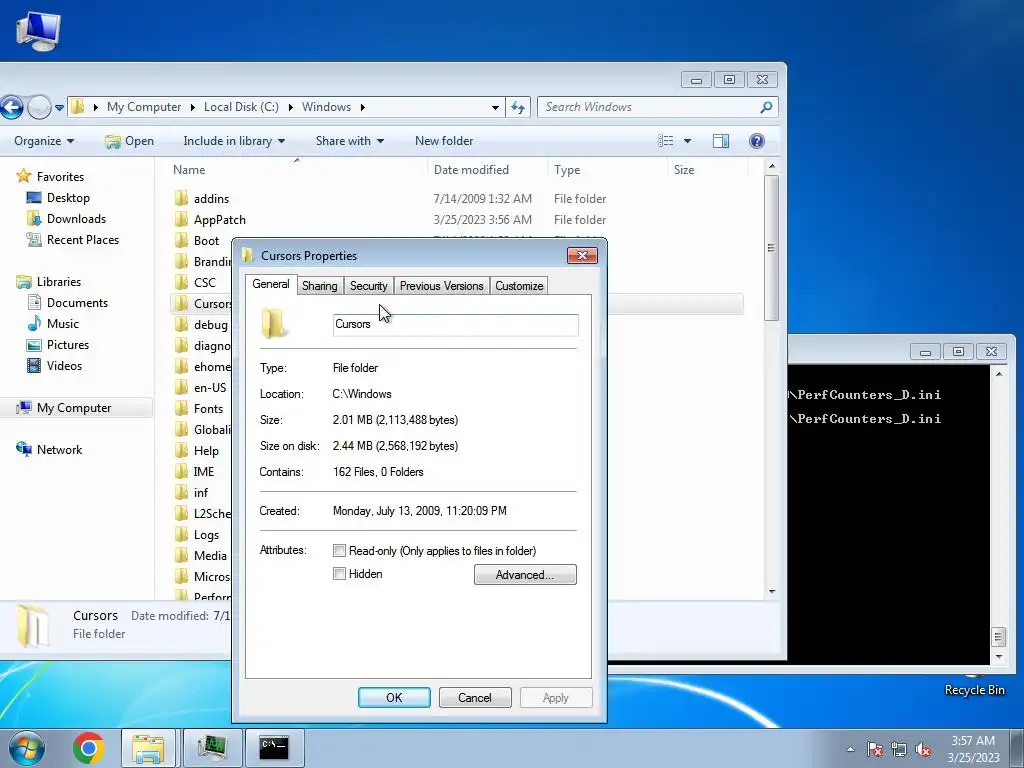Toggle the preview pane icon
The image size is (1024, 768).
point(721,141)
